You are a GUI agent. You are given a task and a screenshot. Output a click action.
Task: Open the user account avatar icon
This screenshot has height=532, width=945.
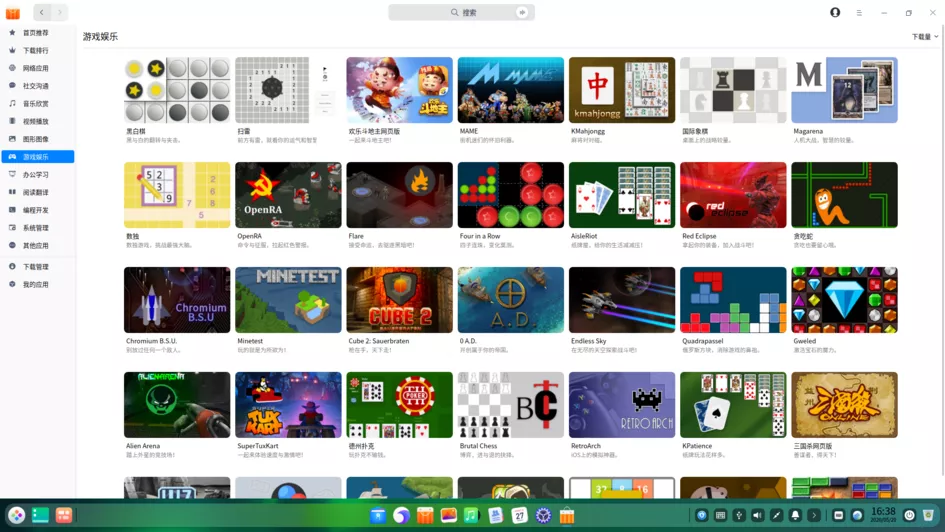835,12
